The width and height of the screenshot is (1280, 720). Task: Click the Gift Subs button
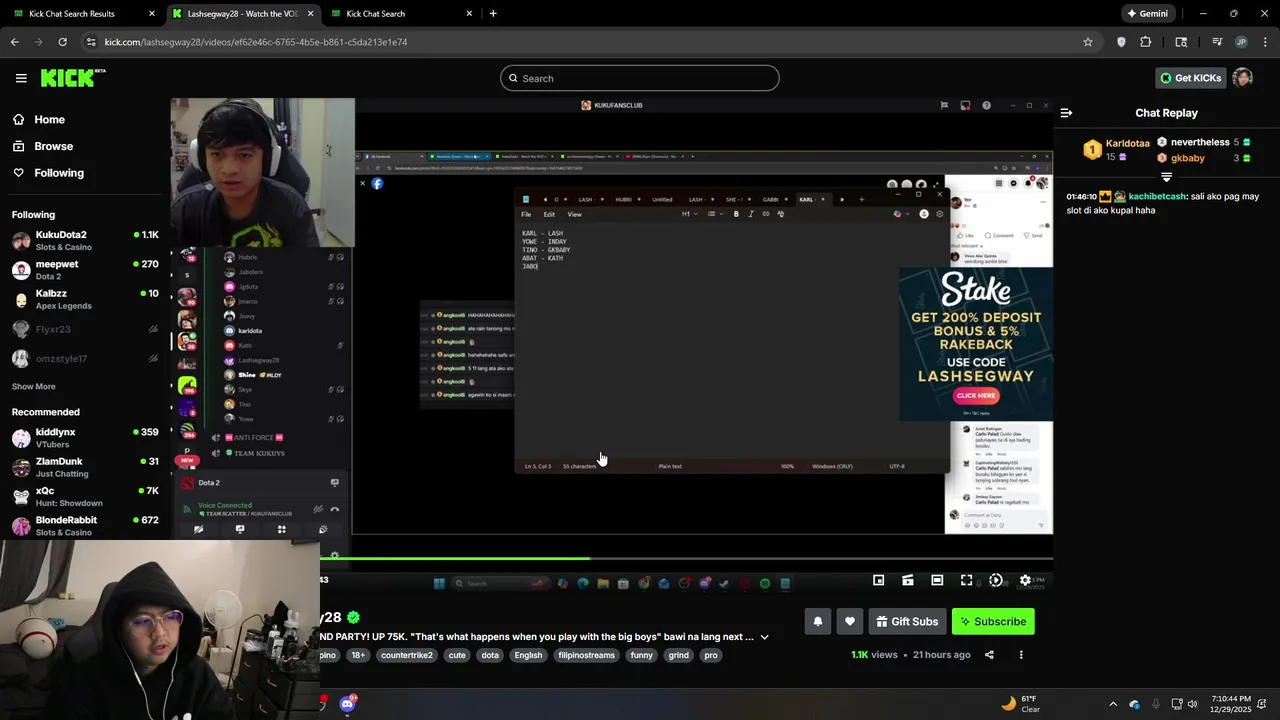(x=907, y=621)
